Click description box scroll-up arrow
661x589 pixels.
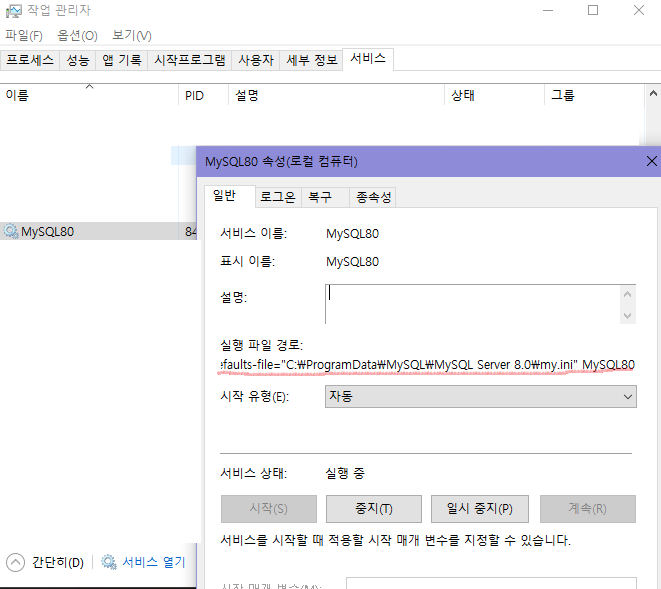[627, 294]
